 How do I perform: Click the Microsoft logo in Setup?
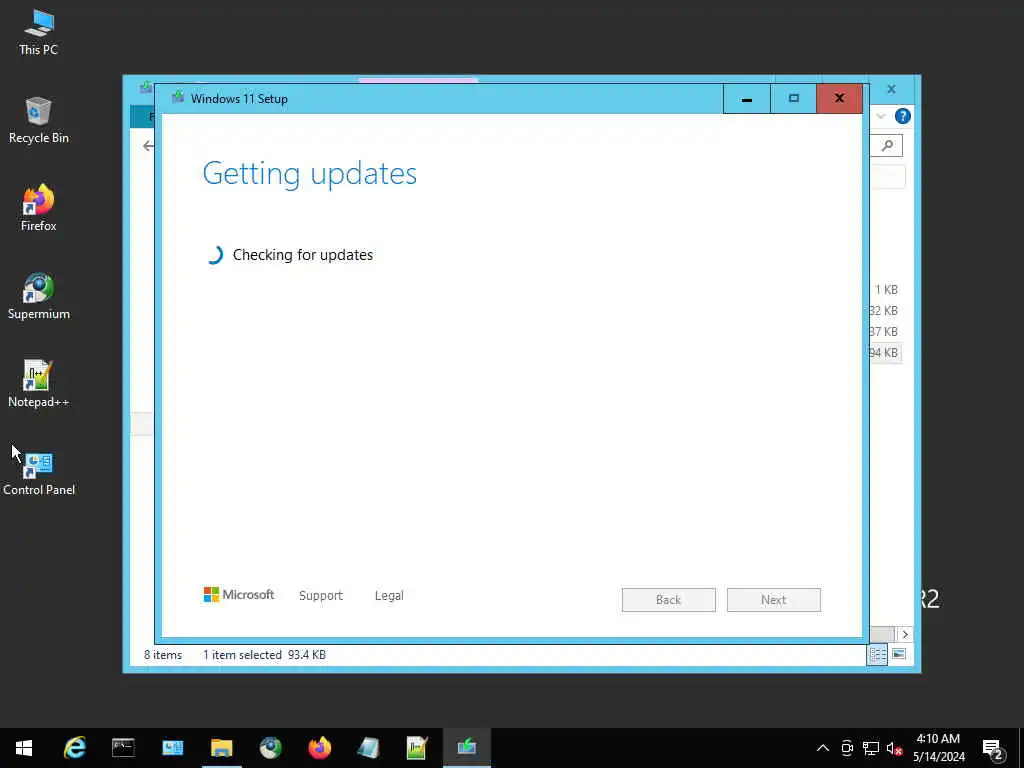pos(238,594)
